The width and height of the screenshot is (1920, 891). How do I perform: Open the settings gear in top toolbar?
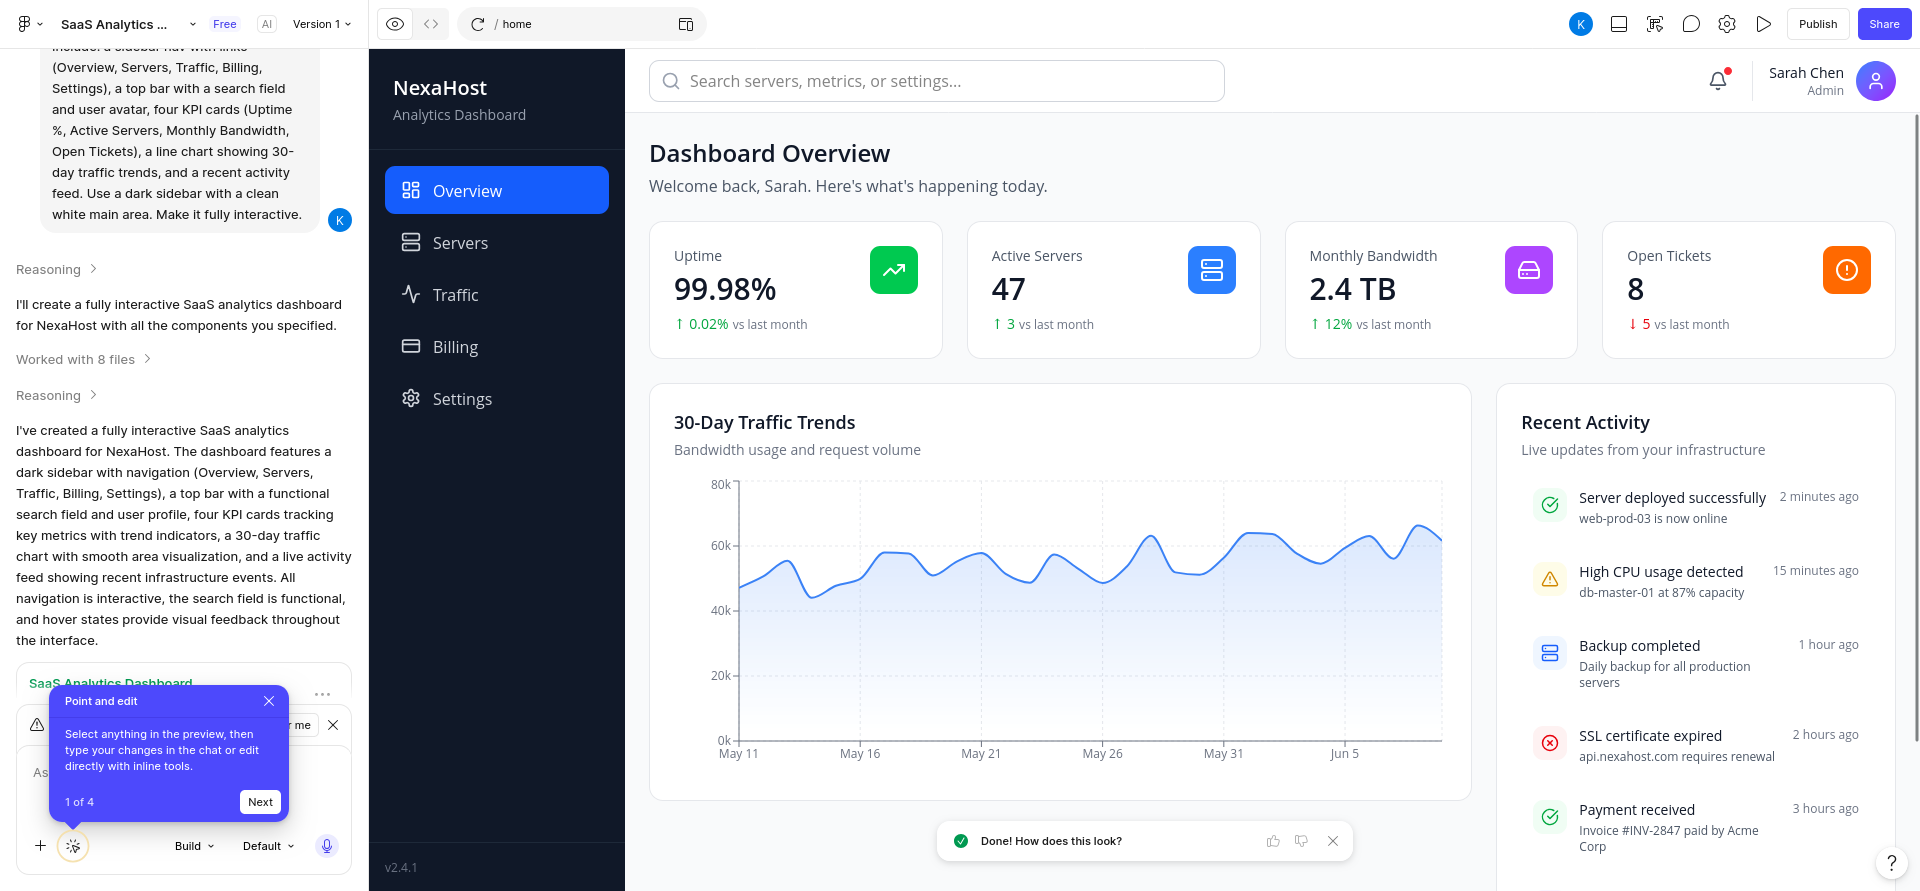[x=1727, y=24]
